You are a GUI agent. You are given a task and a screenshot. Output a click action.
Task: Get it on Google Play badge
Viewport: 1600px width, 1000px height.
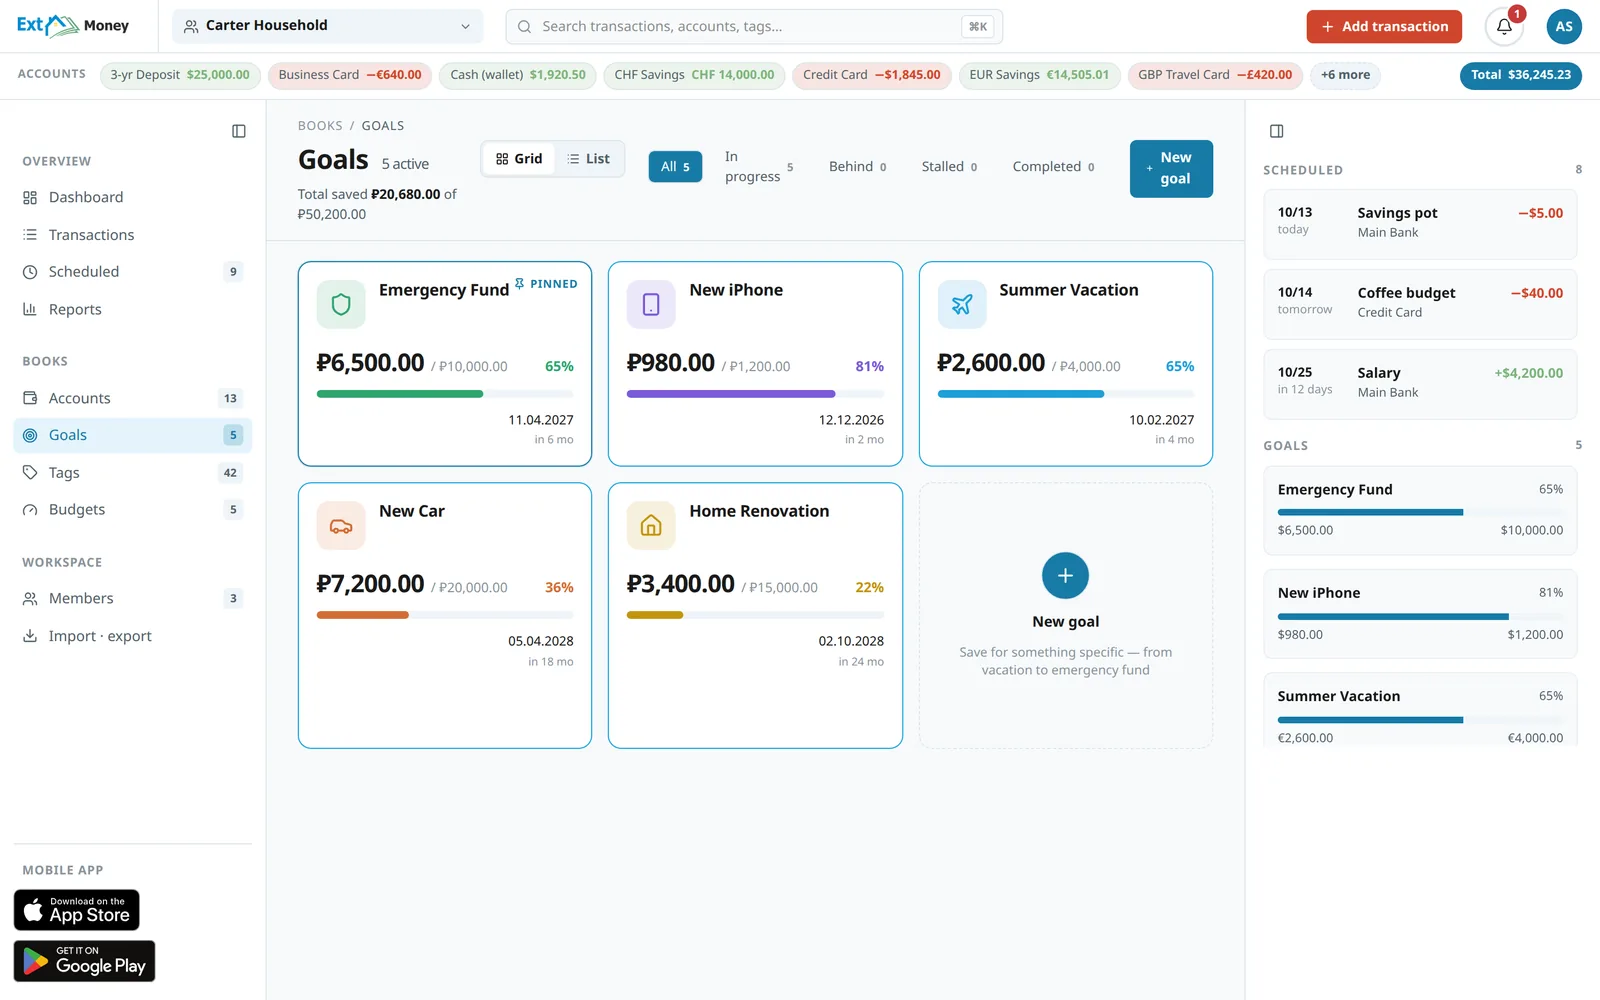[85, 961]
